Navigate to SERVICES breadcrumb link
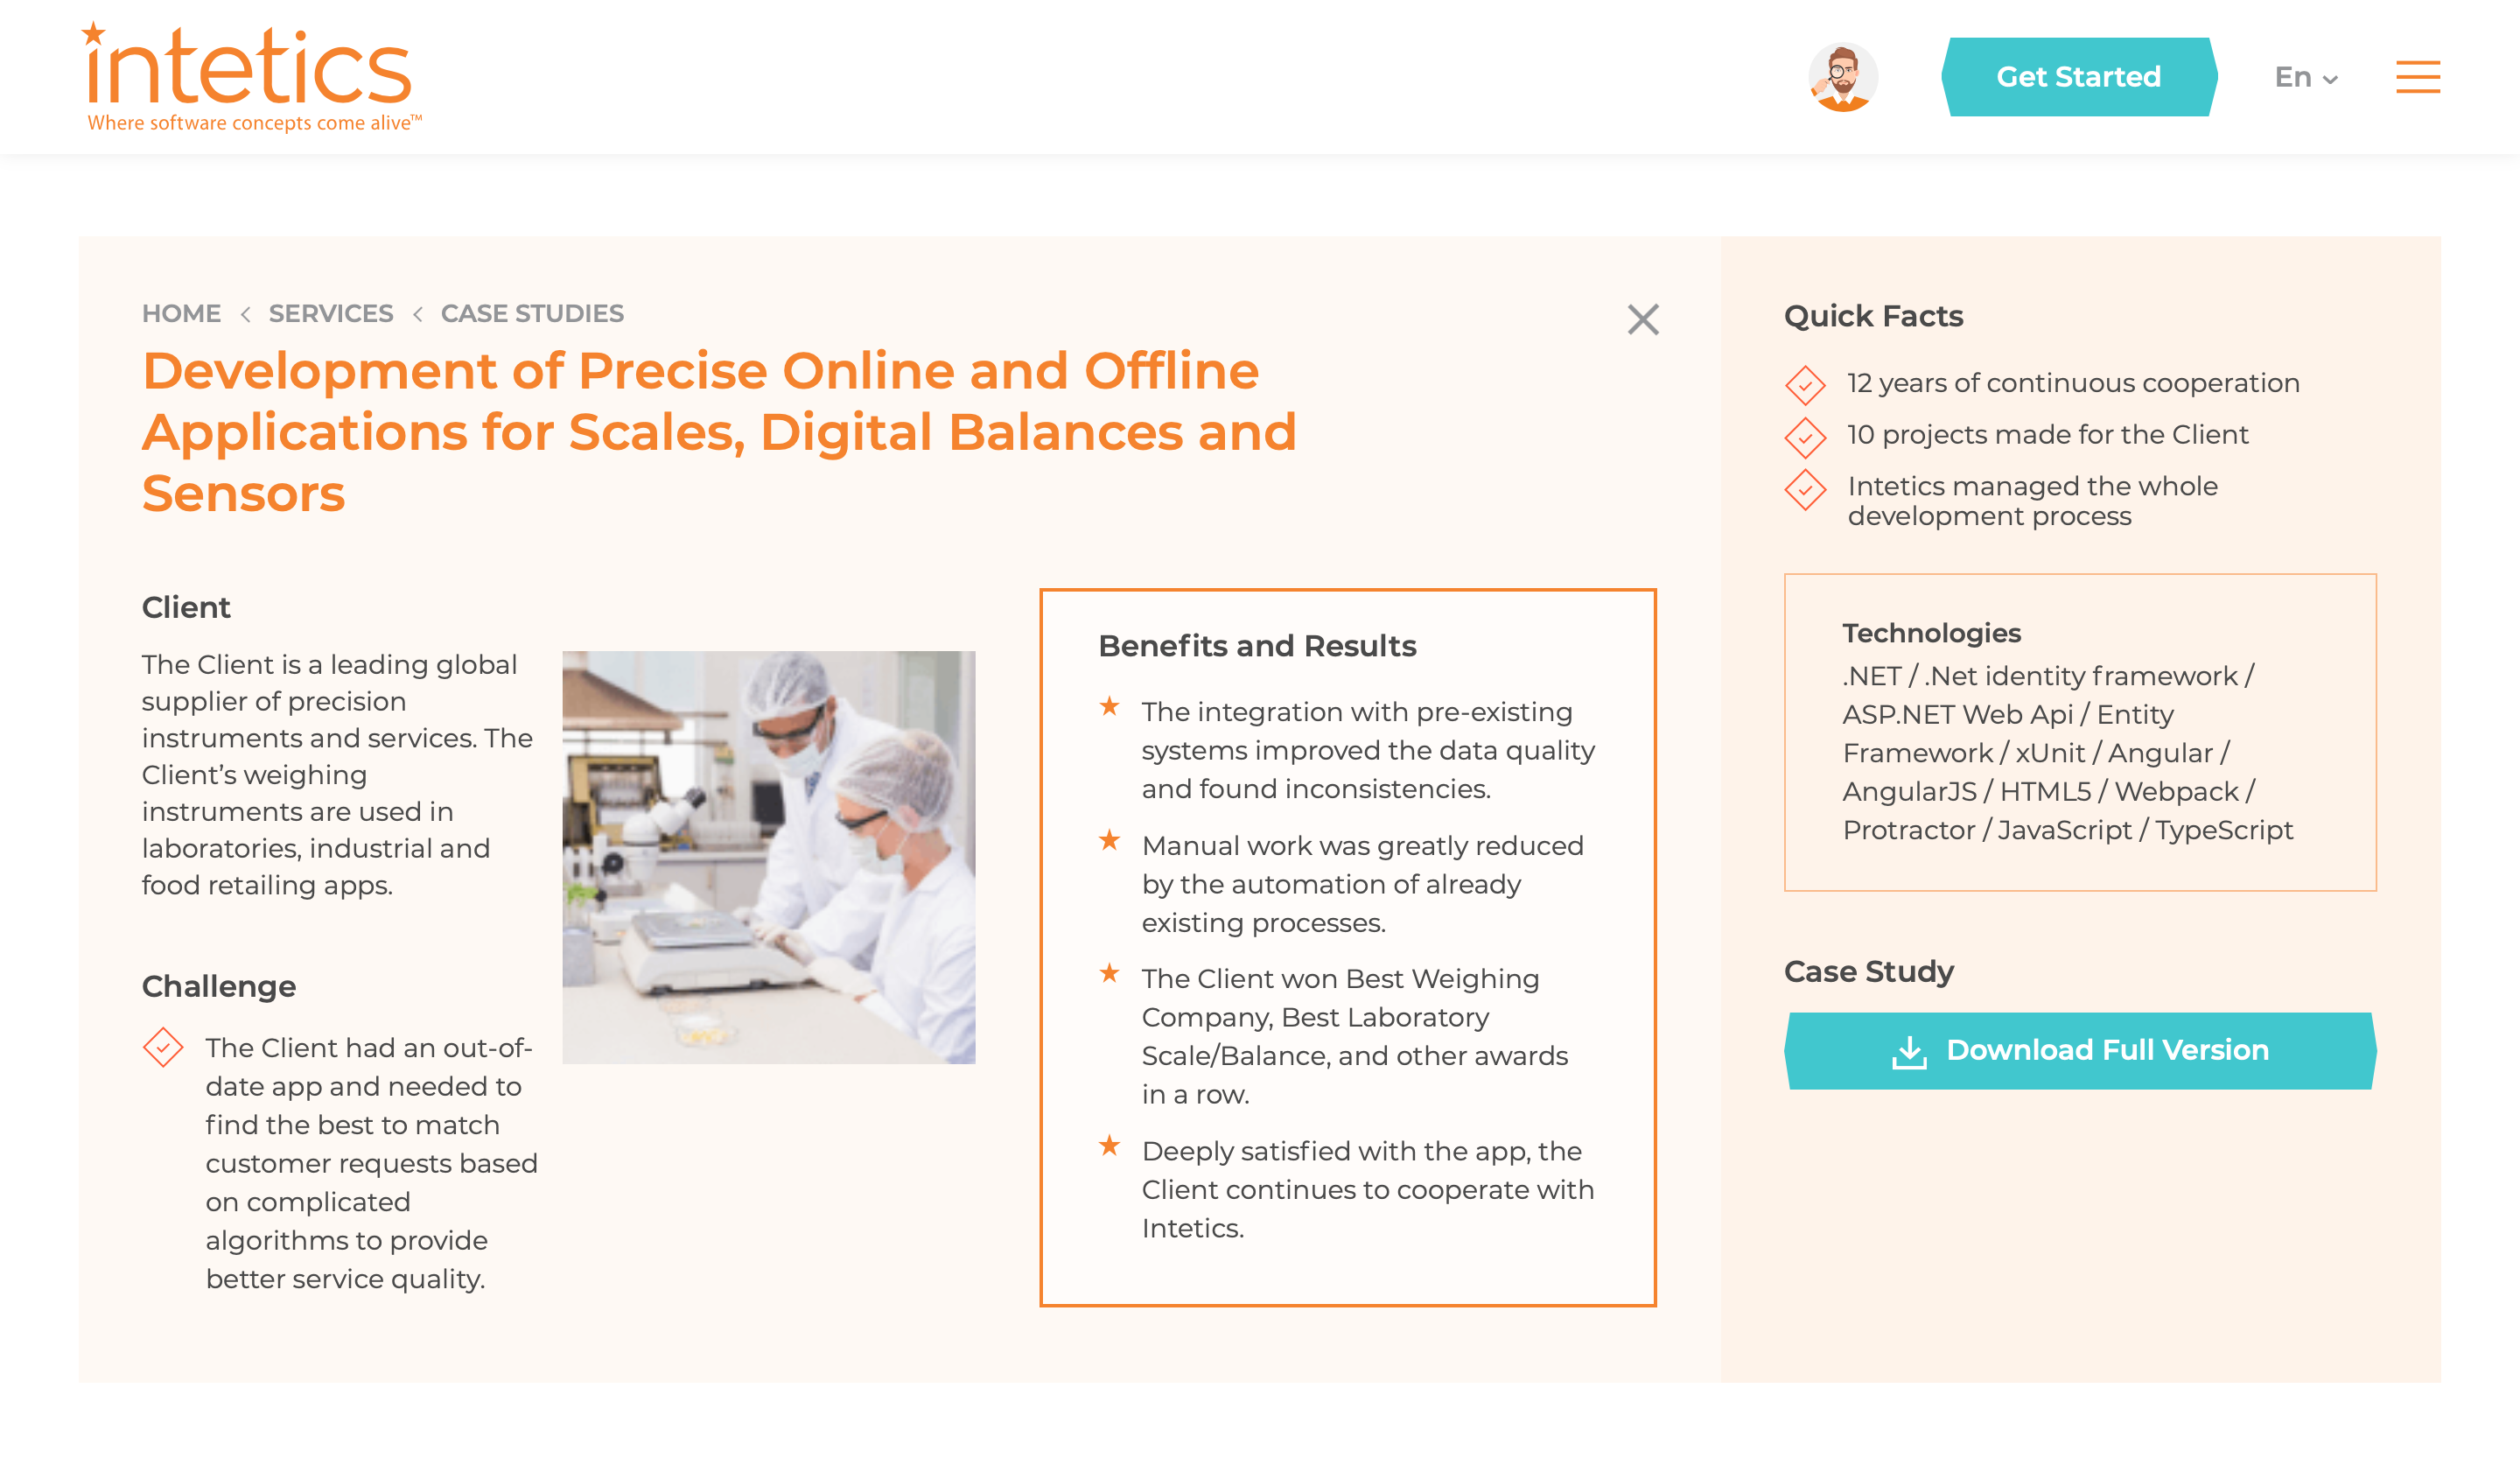 point(331,312)
